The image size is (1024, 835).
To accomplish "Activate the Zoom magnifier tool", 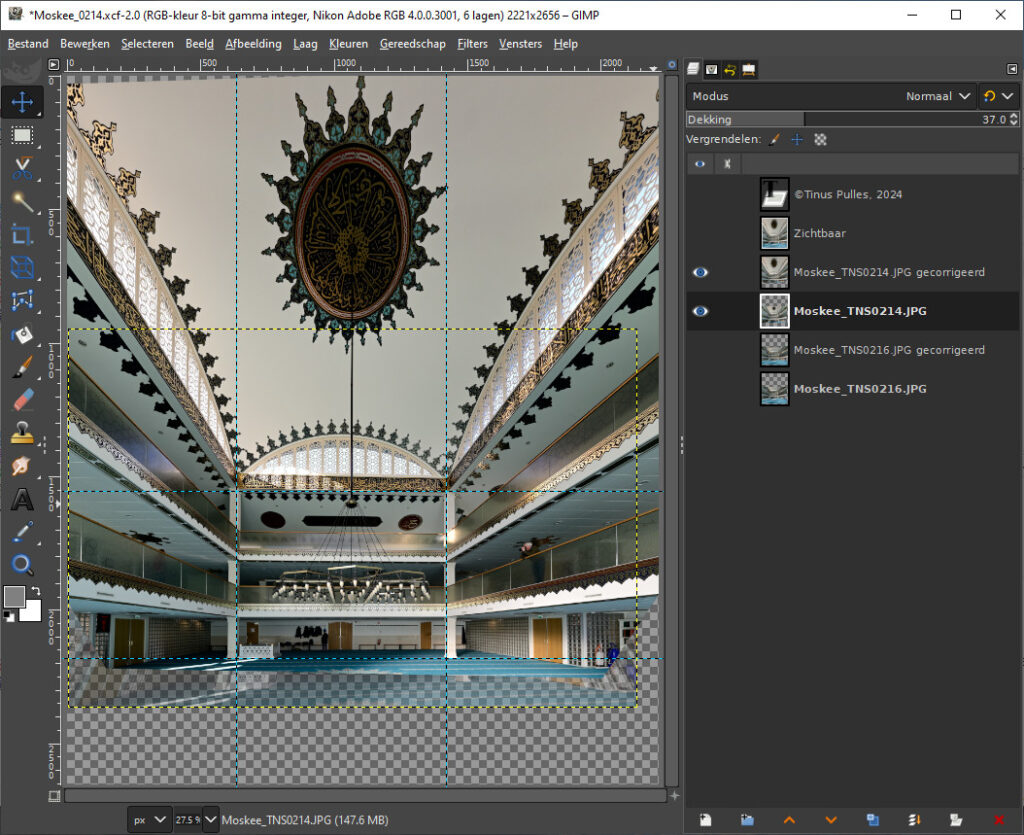I will click(21, 565).
